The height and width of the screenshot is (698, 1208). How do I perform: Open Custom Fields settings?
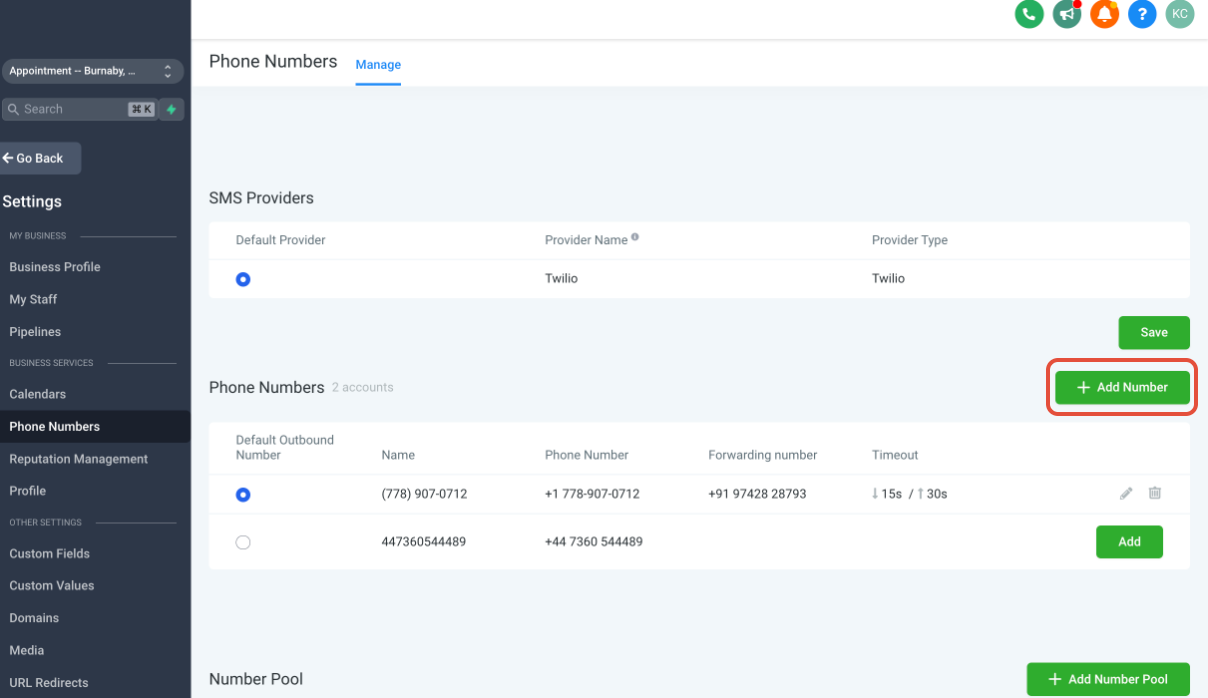point(50,553)
